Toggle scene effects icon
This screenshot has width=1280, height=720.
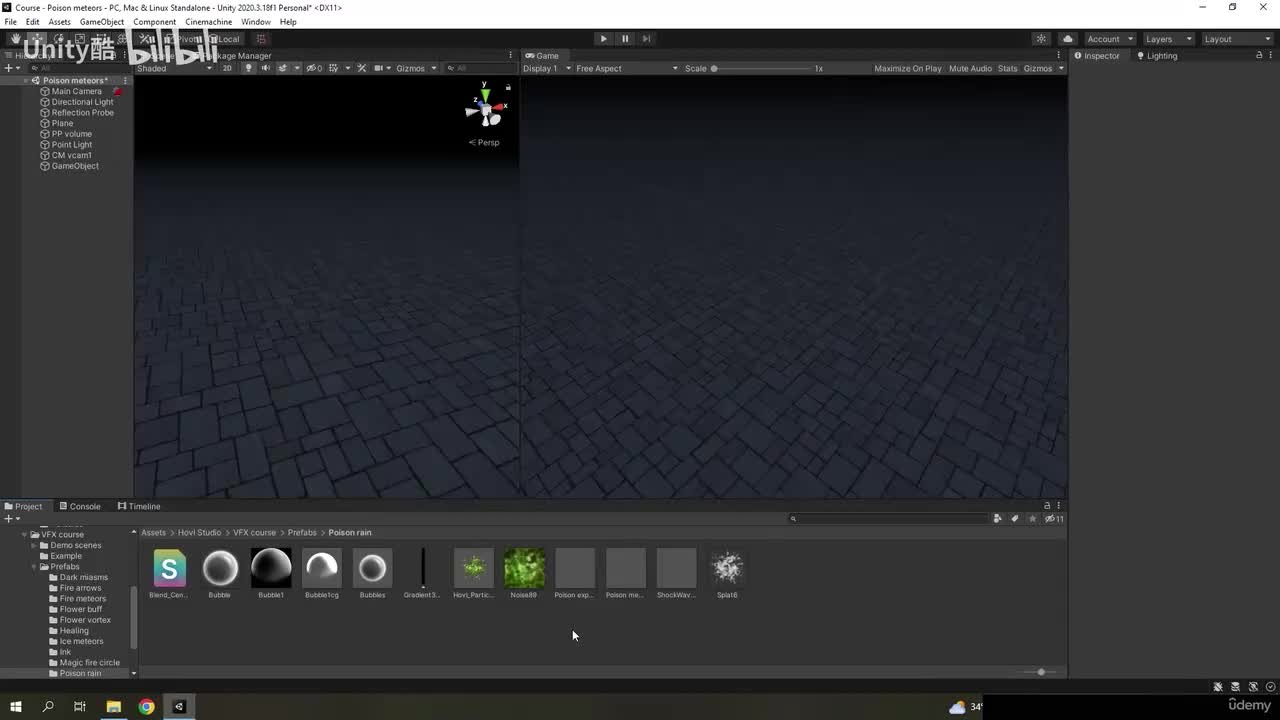(x=283, y=68)
